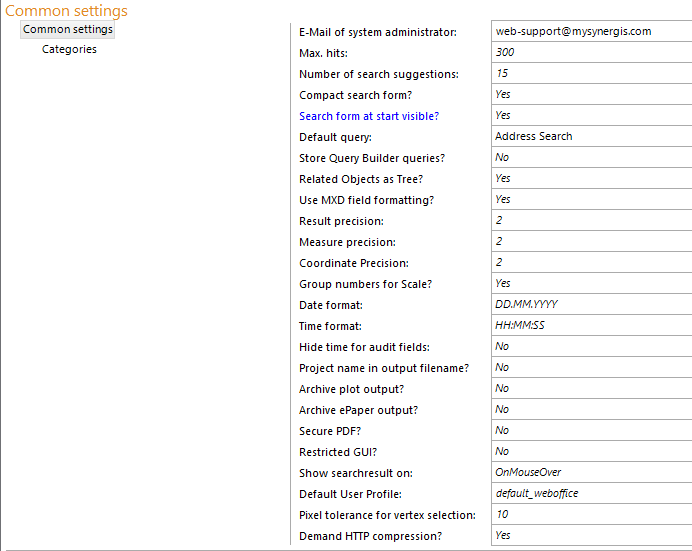This screenshot has width=692, height=551.
Task: Click Number of search suggestions value
Action: pos(590,73)
